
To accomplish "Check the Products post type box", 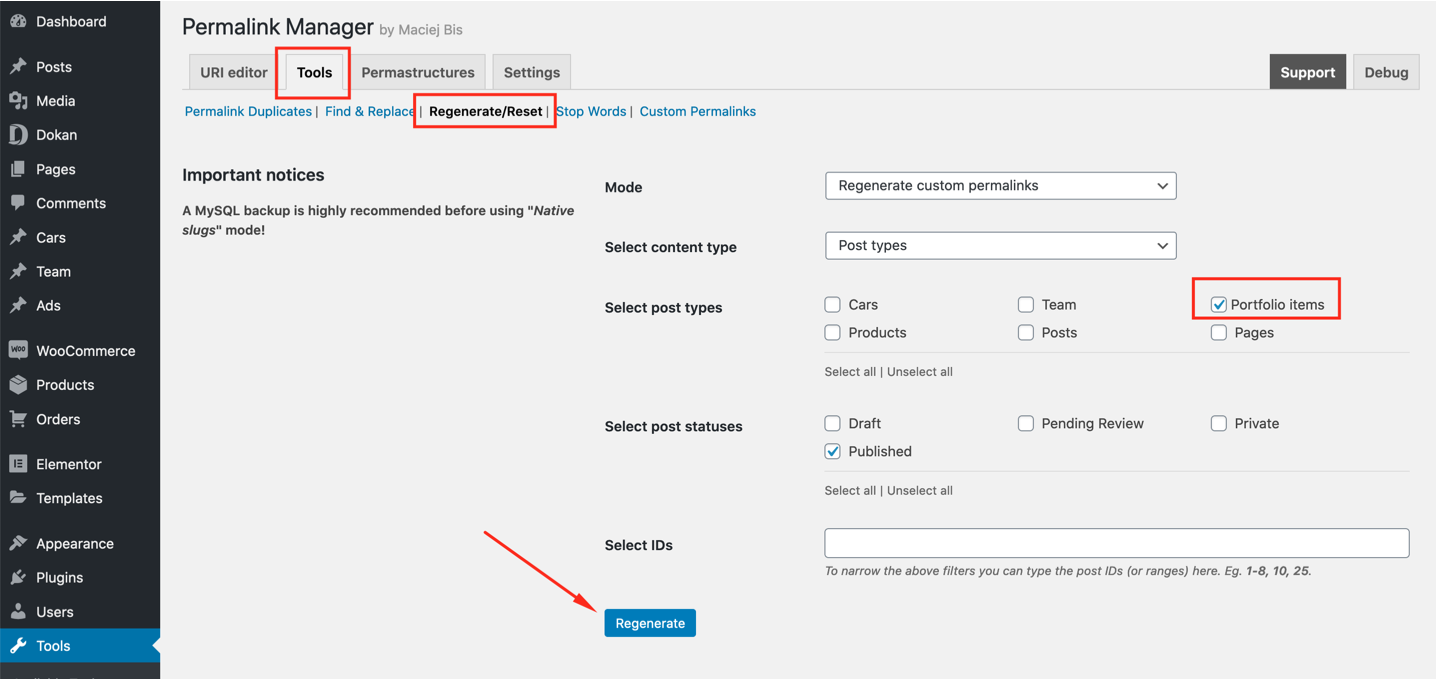I will (832, 333).
